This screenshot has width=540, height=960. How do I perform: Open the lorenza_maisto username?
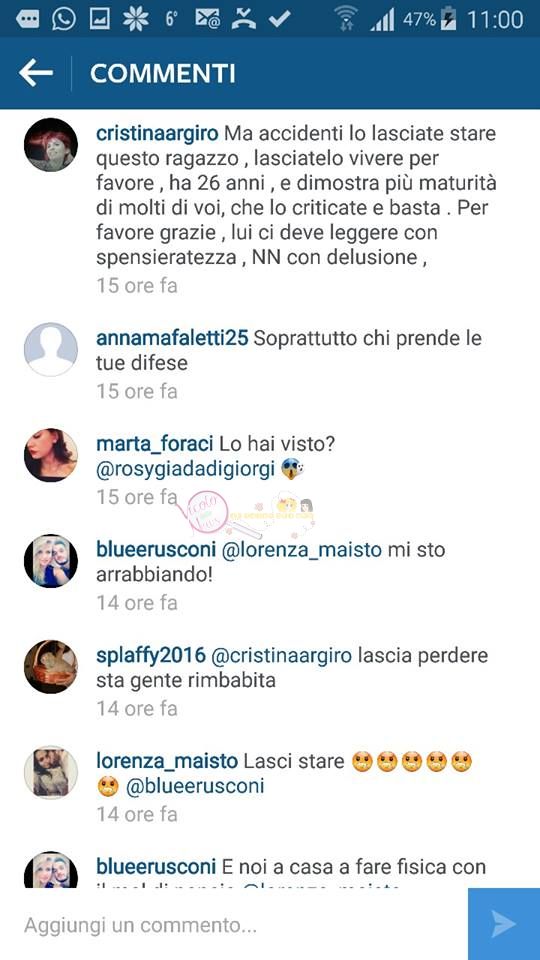[x=167, y=762]
